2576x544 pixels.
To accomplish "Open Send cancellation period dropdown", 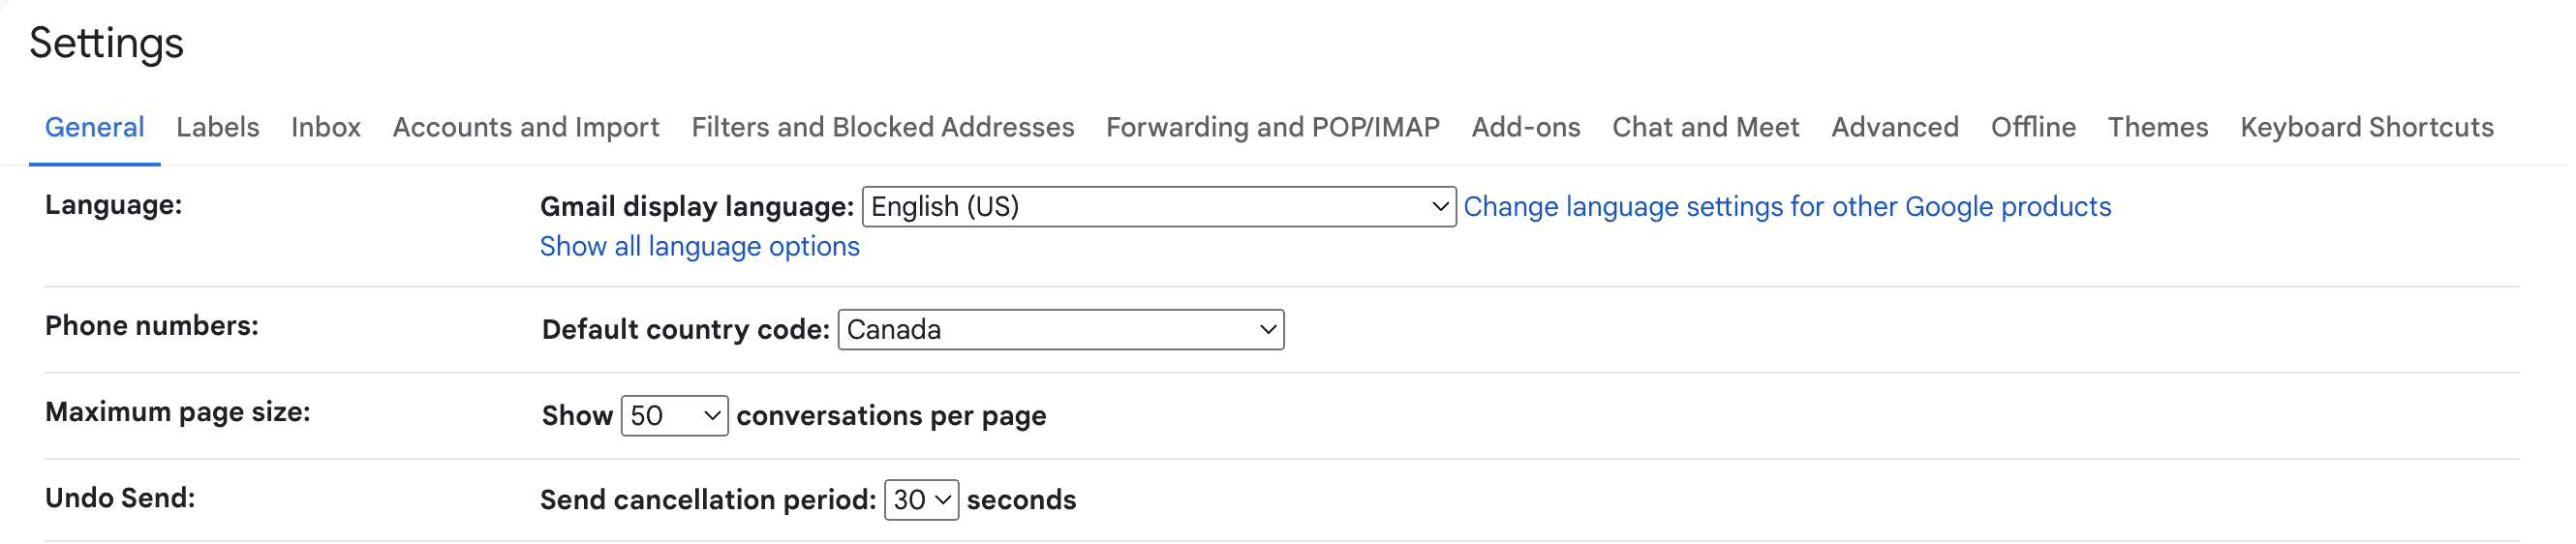I will tap(922, 500).
